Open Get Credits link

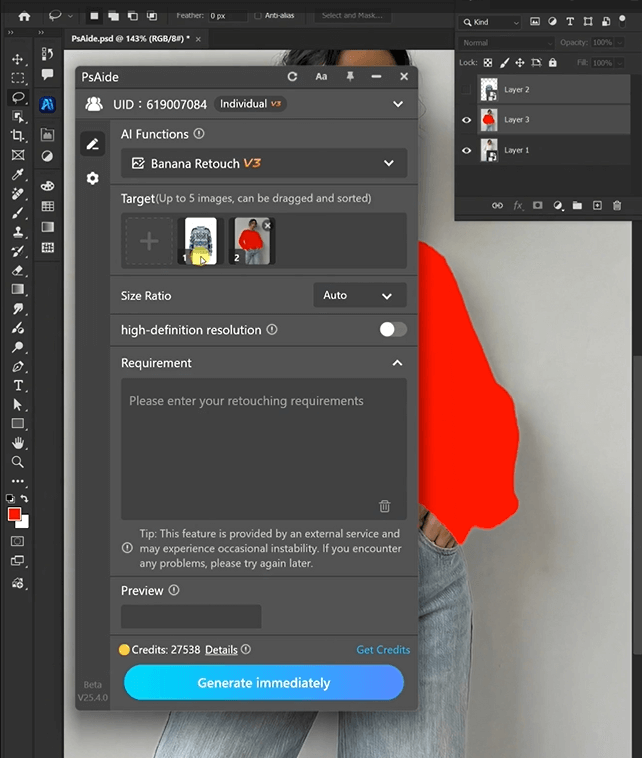(x=383, y=650)
